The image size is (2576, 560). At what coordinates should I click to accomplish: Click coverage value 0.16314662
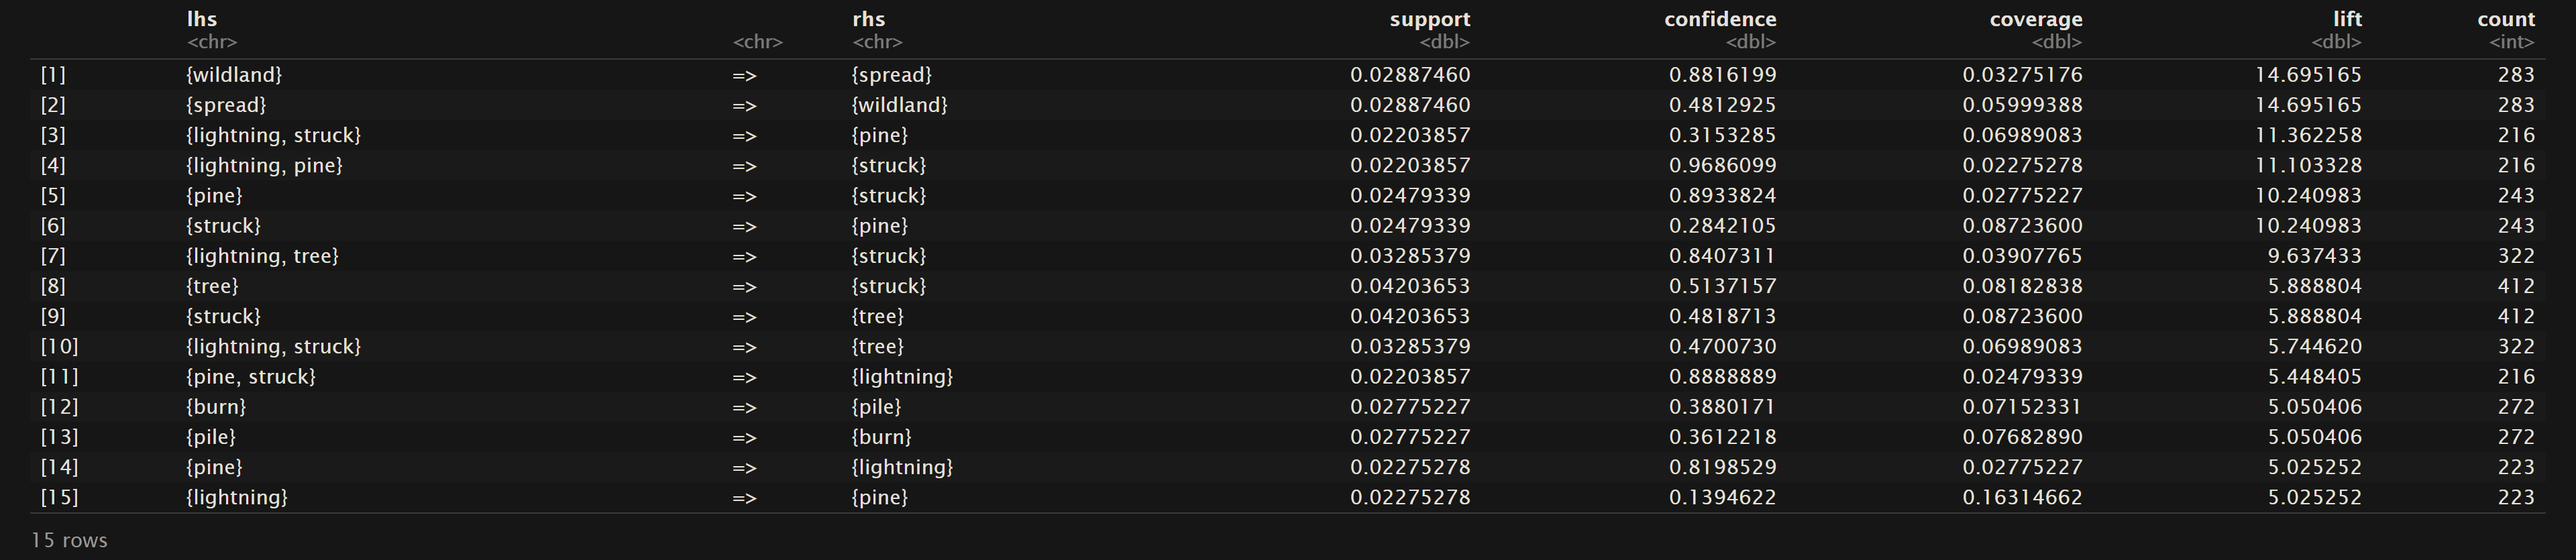tap(2022, 498)
